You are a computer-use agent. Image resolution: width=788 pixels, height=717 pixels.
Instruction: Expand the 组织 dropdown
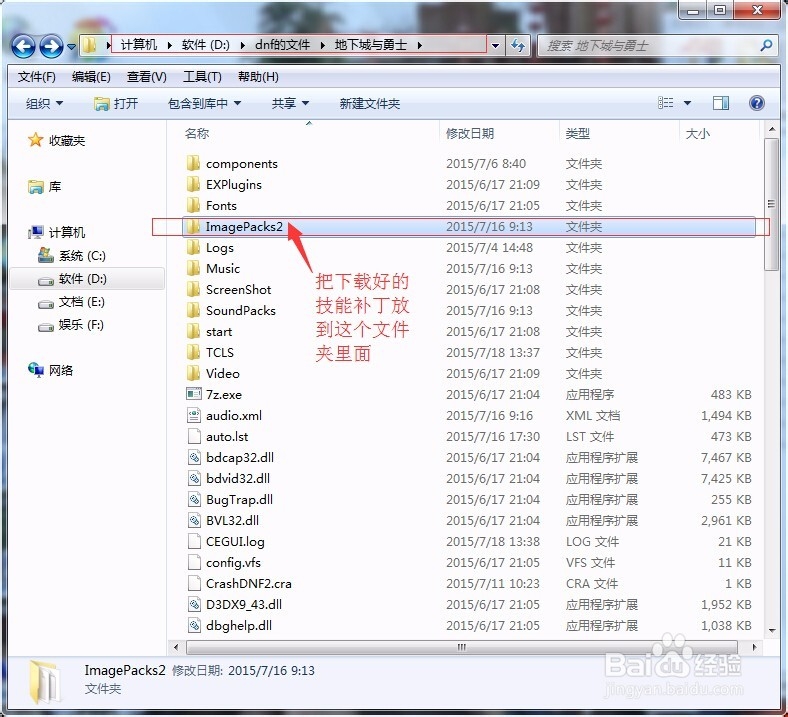(x=45, y=104)
